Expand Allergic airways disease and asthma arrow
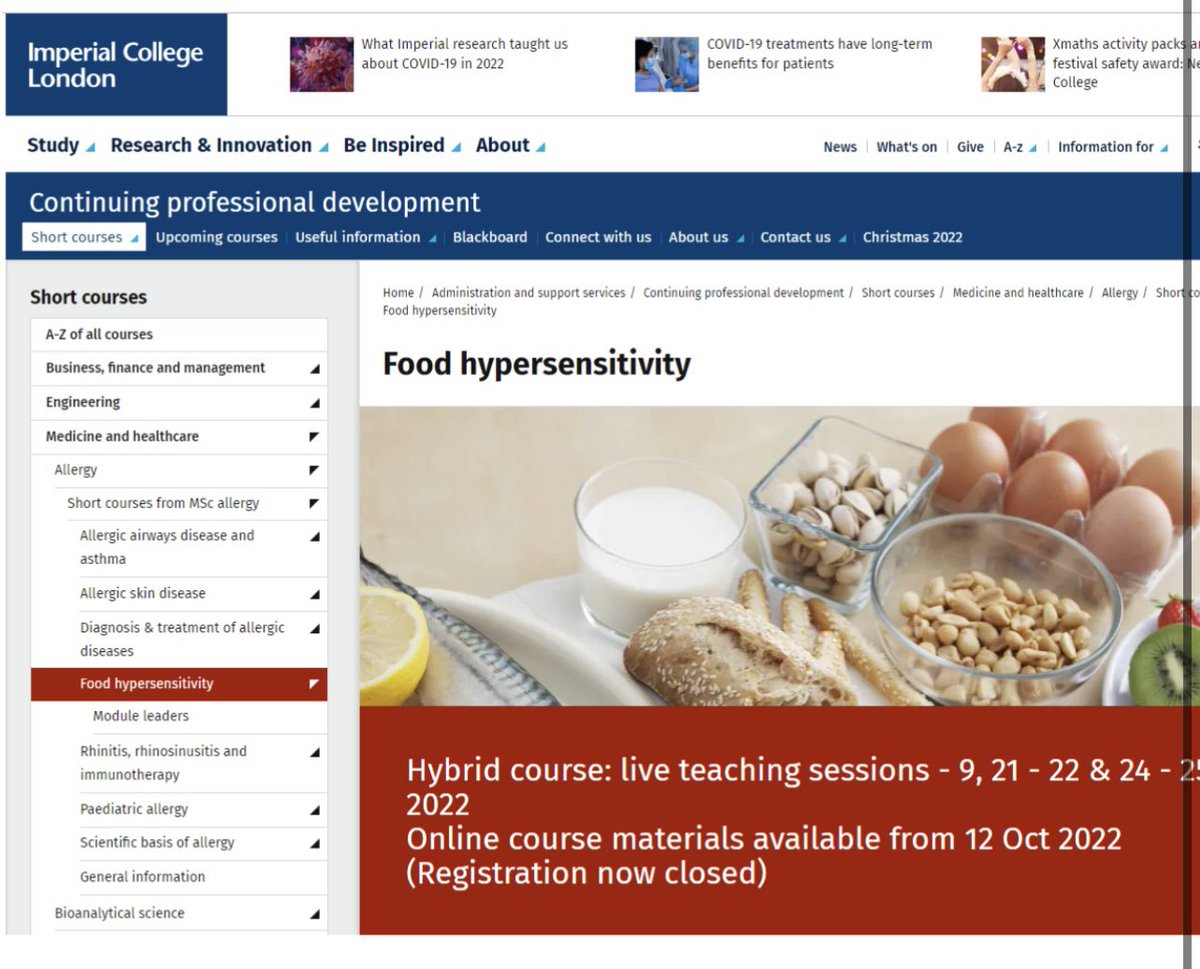1200x969 pixels. click(x=314, y=537)
